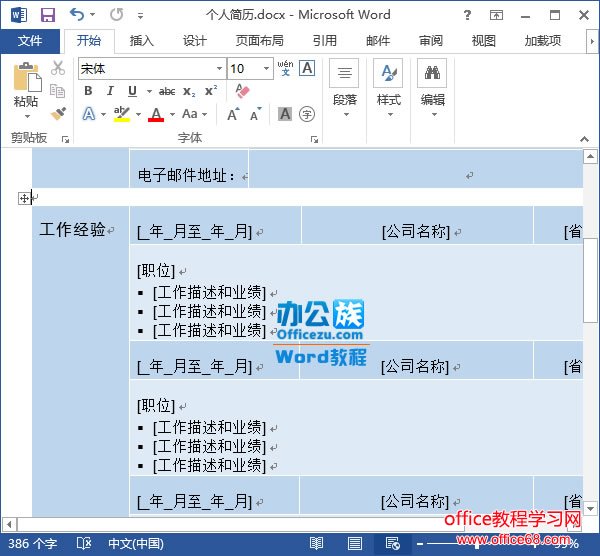Switch to the 视图 tab
600x556 pixels.
(x=483, y=41)
